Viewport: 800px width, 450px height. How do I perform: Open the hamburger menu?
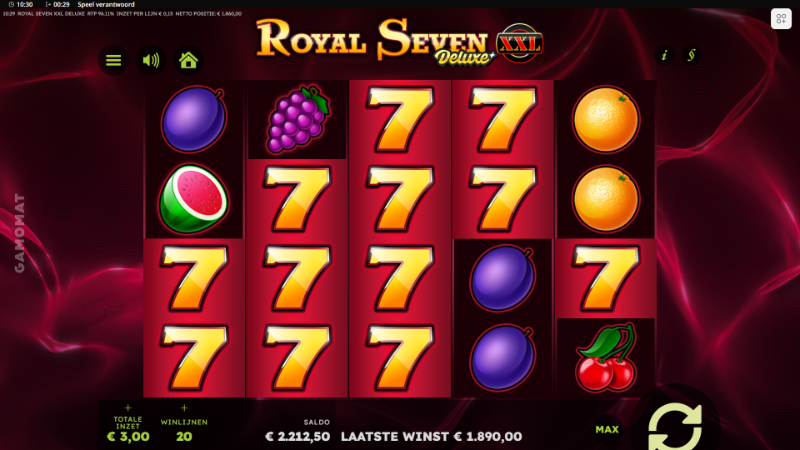click(x=113, y=60)
